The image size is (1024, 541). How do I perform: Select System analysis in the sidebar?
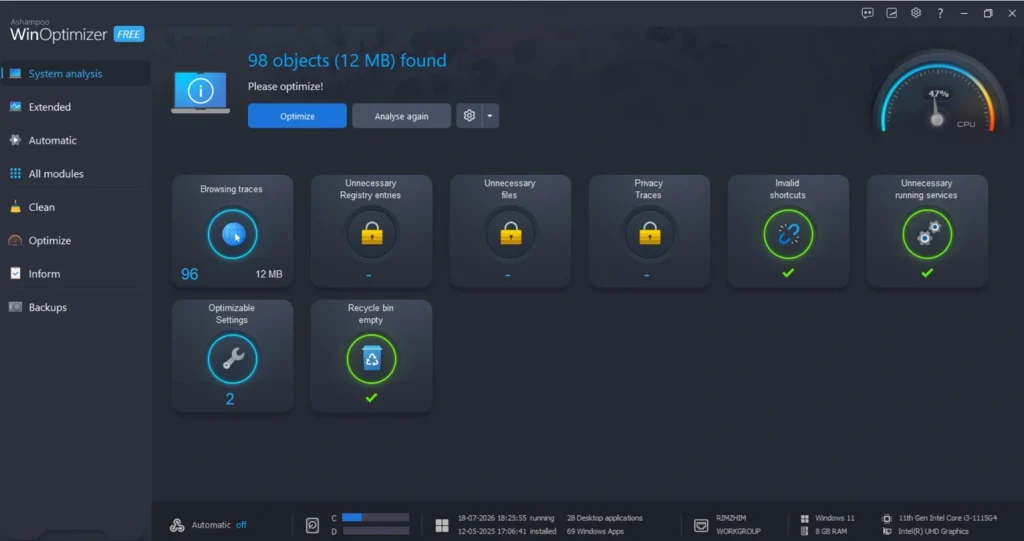(x=76, y=74)
